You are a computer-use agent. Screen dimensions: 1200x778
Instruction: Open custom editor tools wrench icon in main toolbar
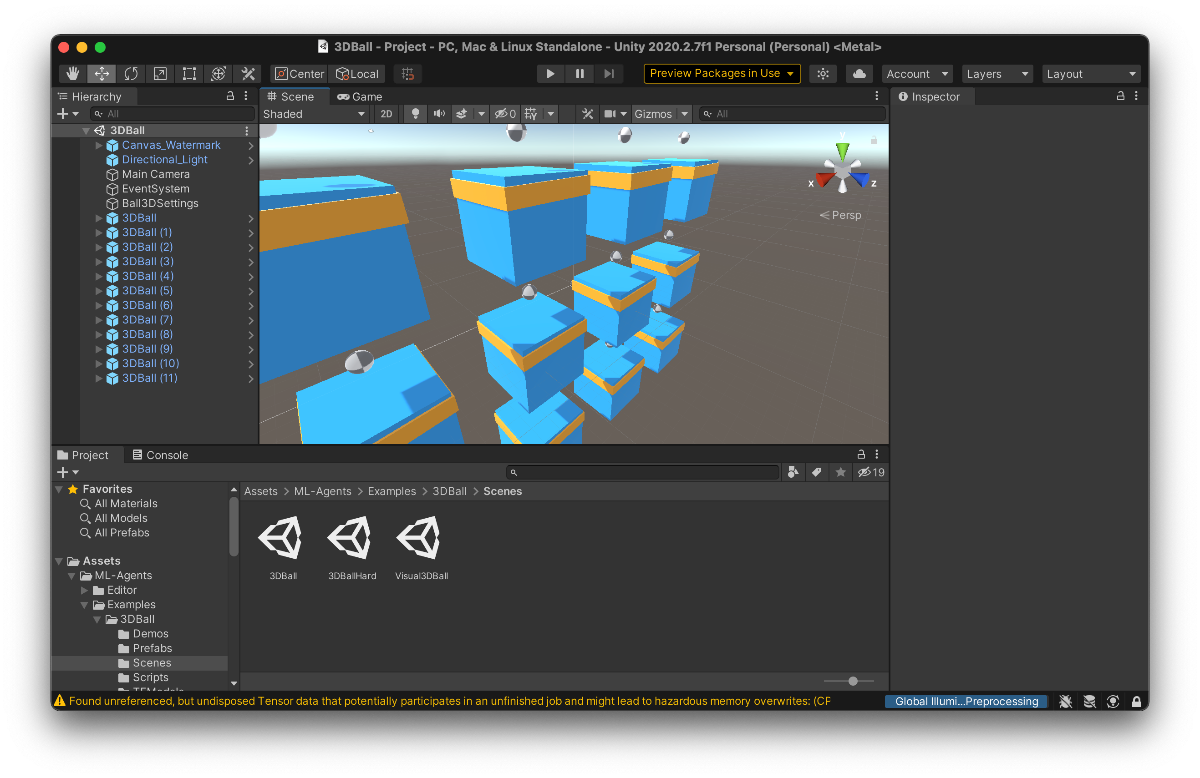pyautogui.click(x=248, y=74)
